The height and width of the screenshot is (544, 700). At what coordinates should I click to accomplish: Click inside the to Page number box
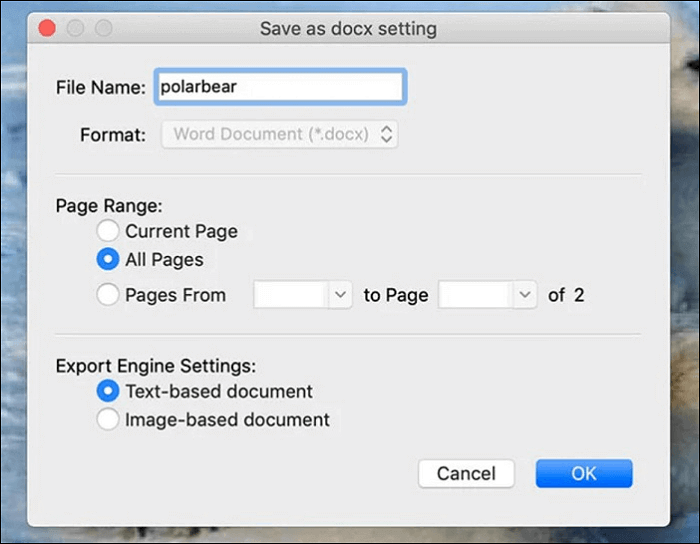[476, 295]
